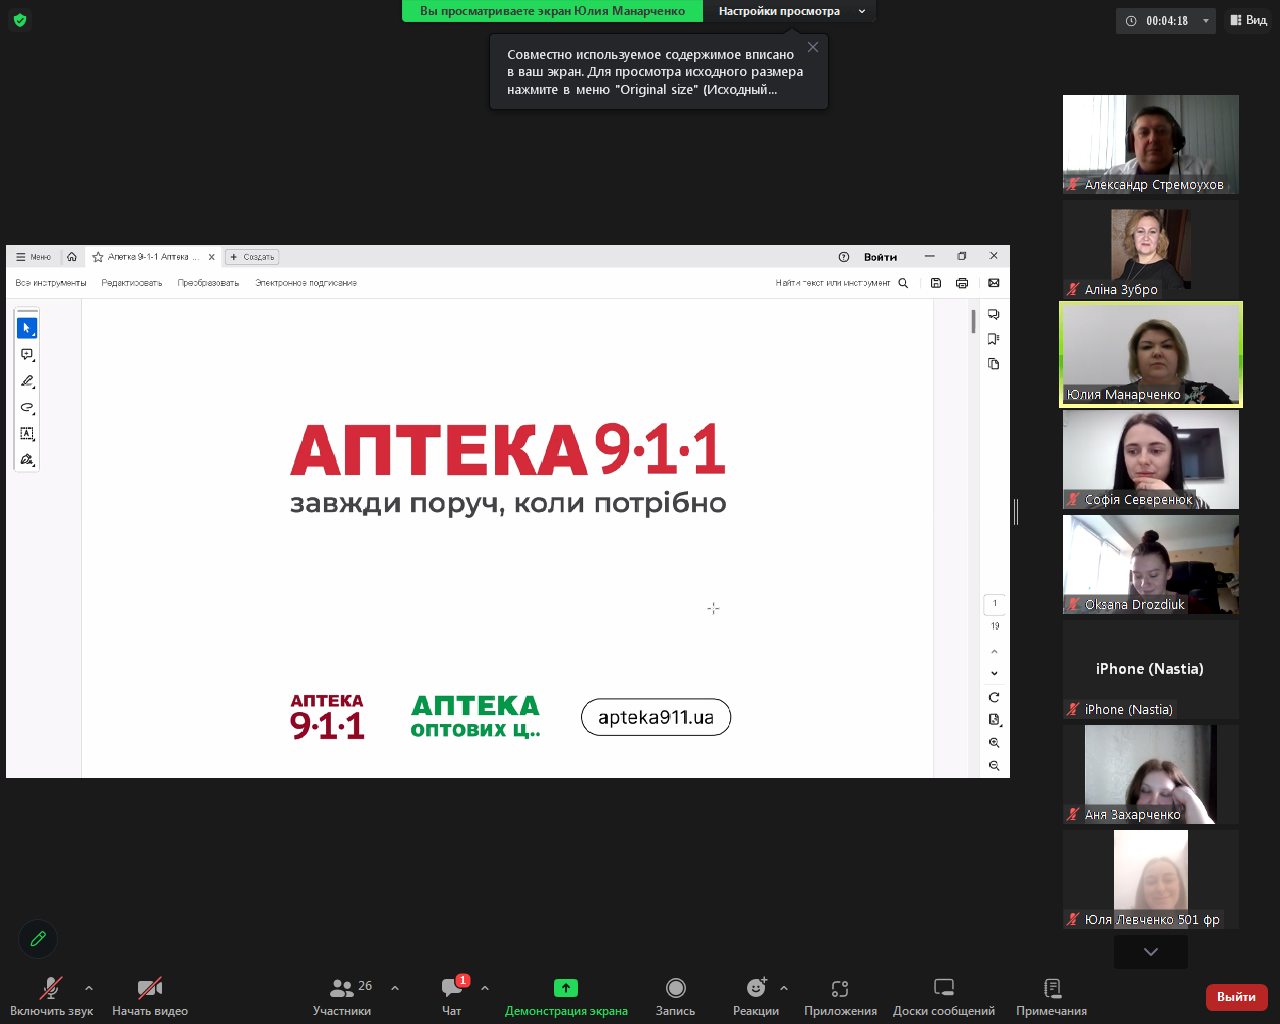Image resolution: width=1280 pixels, height=1024 pixels.
Task: Click the red Выйти button
Action: [x=1237, y=997]
